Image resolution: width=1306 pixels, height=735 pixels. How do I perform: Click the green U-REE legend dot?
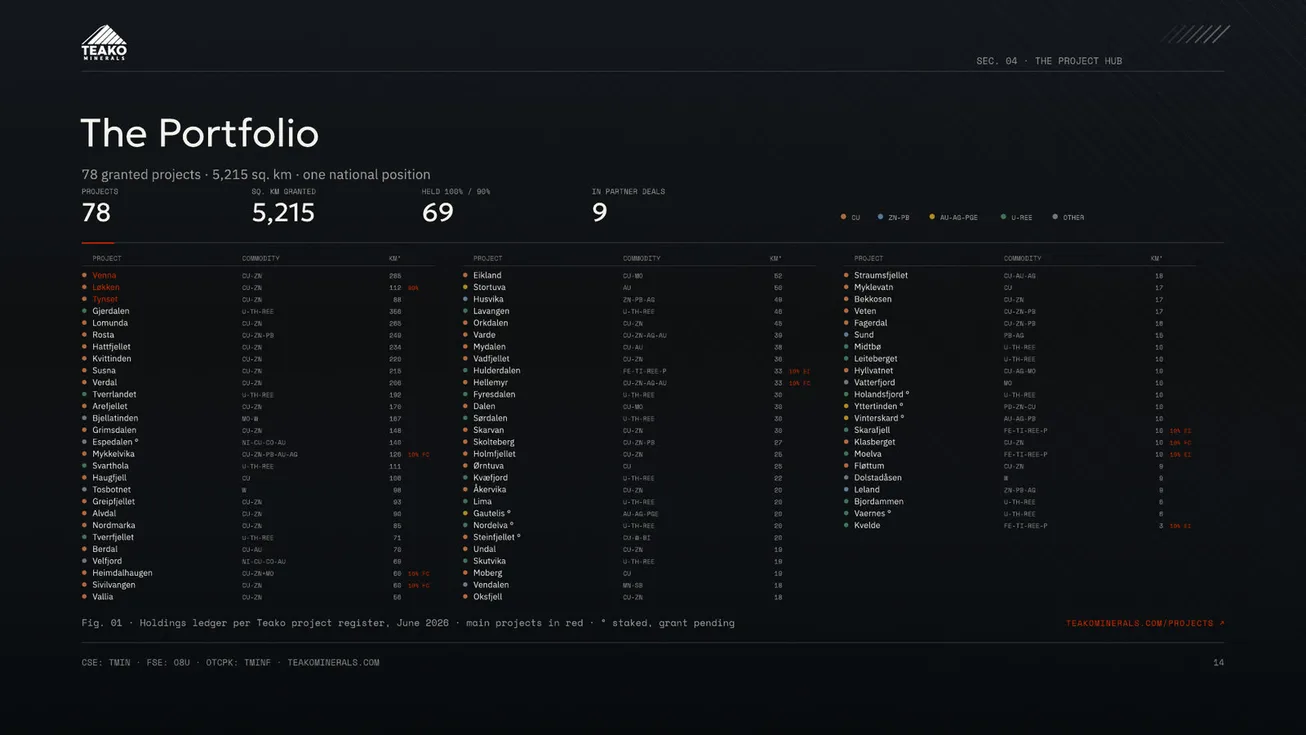(x=1003, y=217)
